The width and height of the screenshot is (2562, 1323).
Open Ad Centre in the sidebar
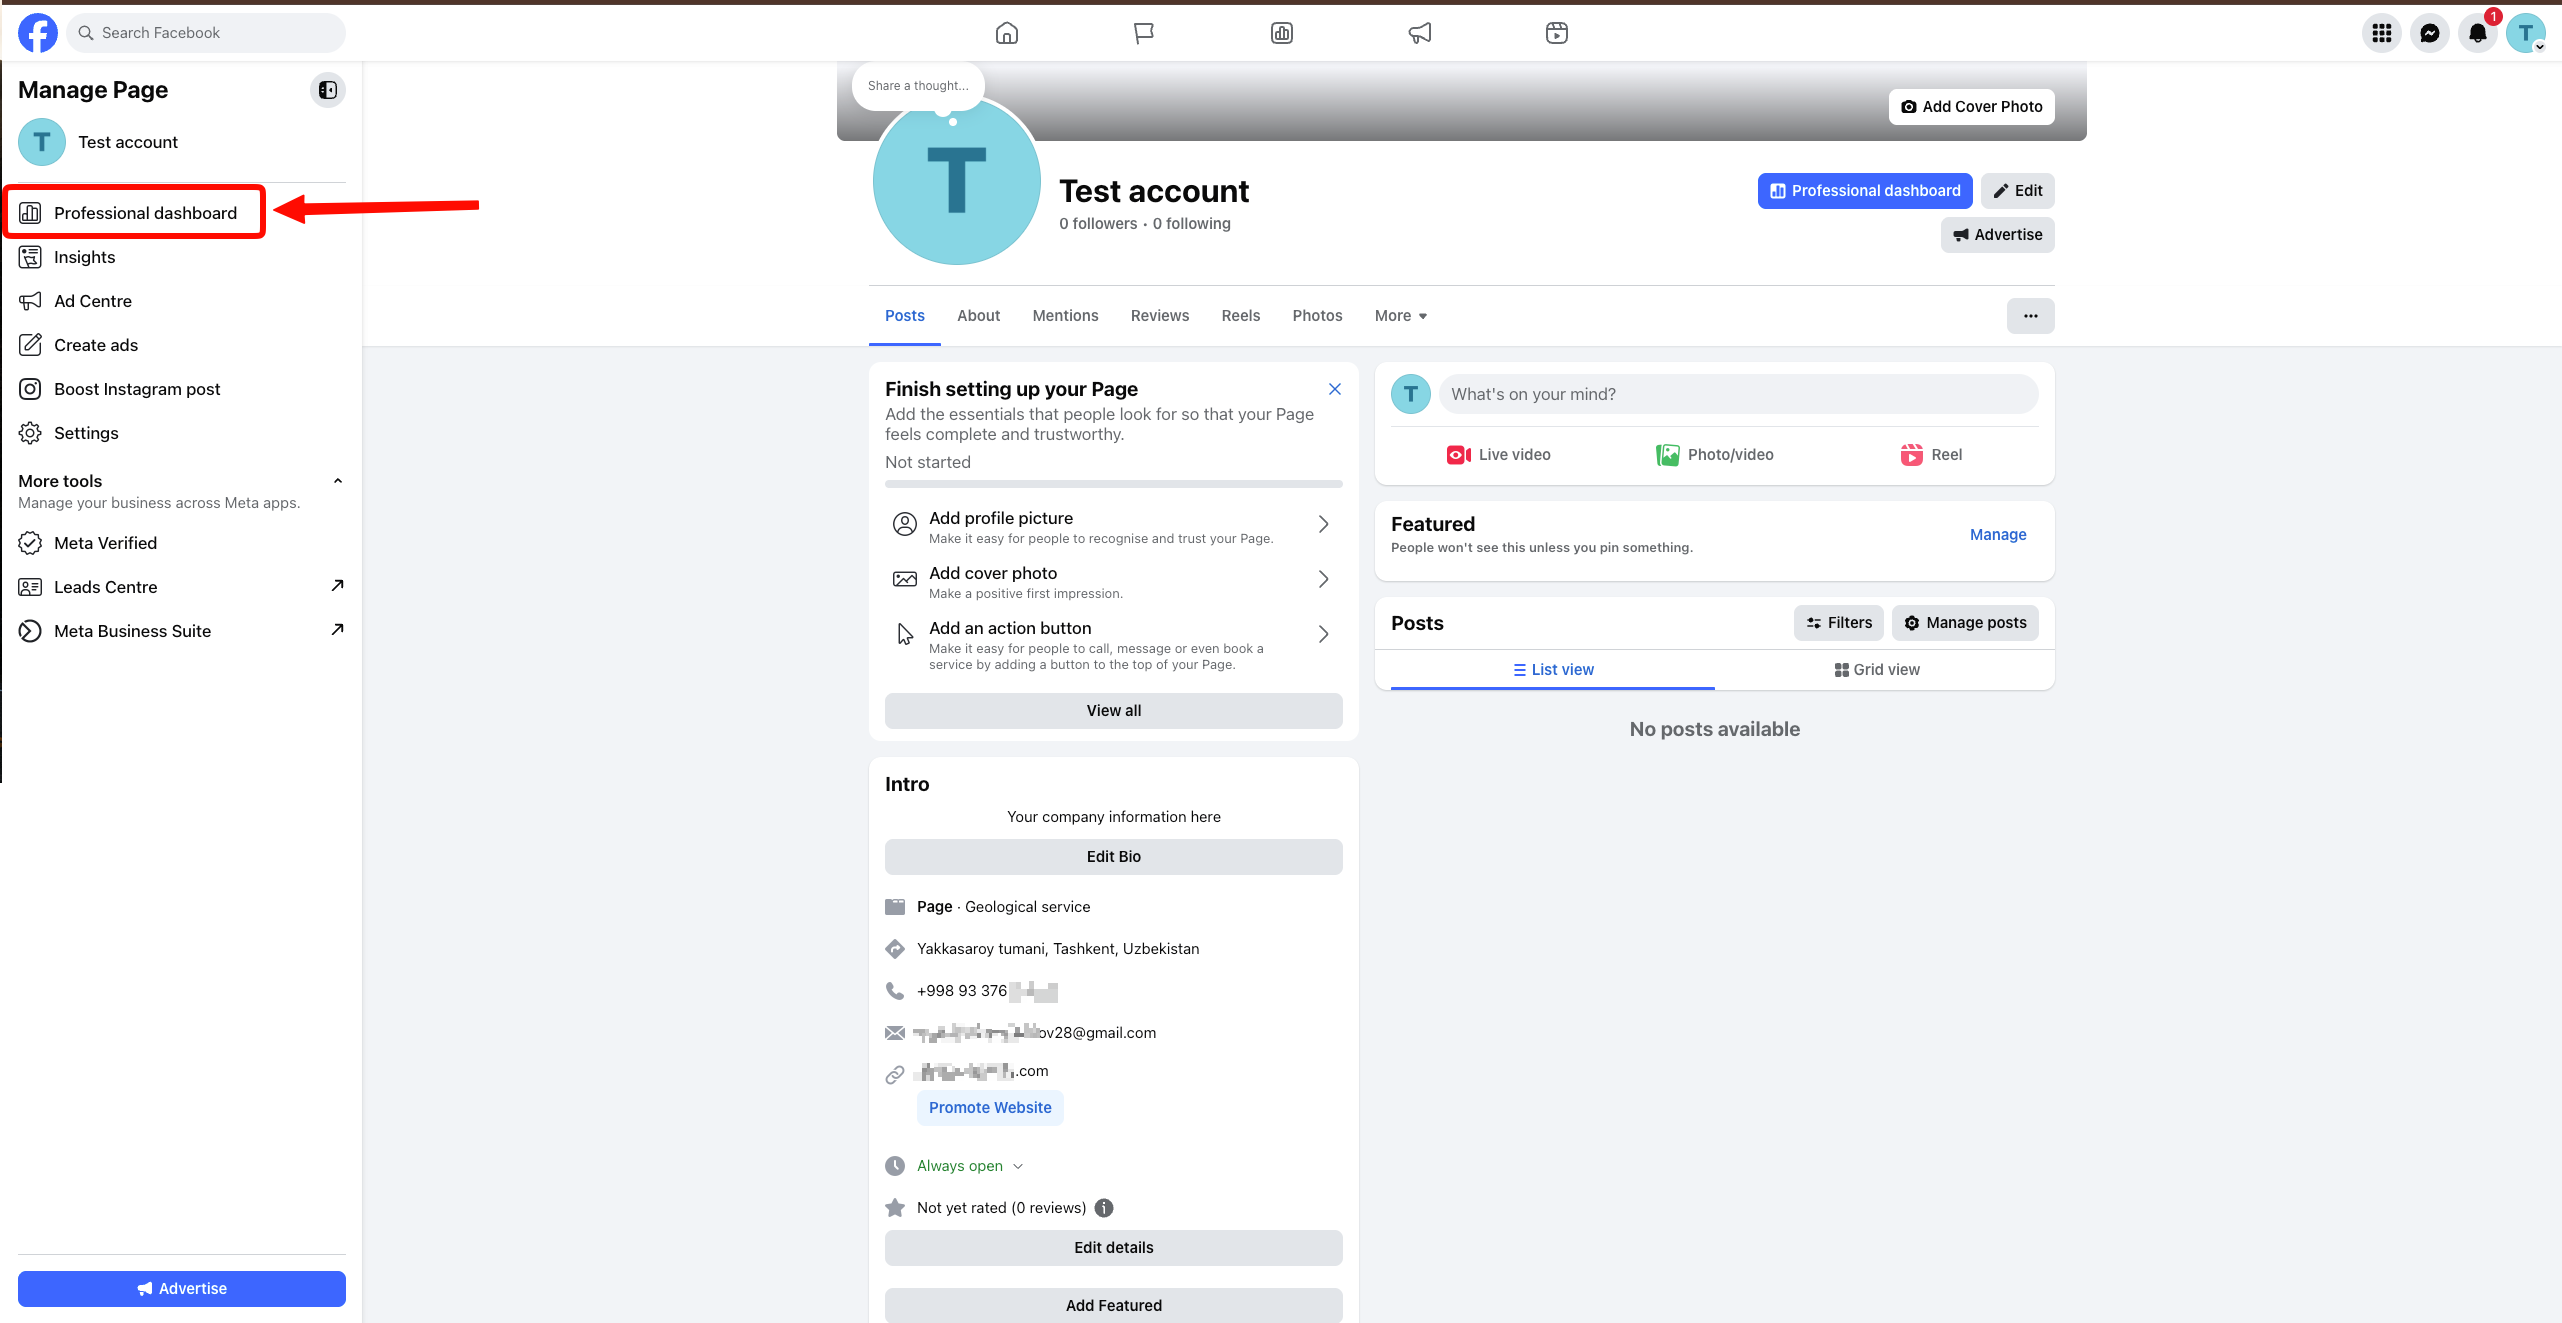[x=182, y=301]
